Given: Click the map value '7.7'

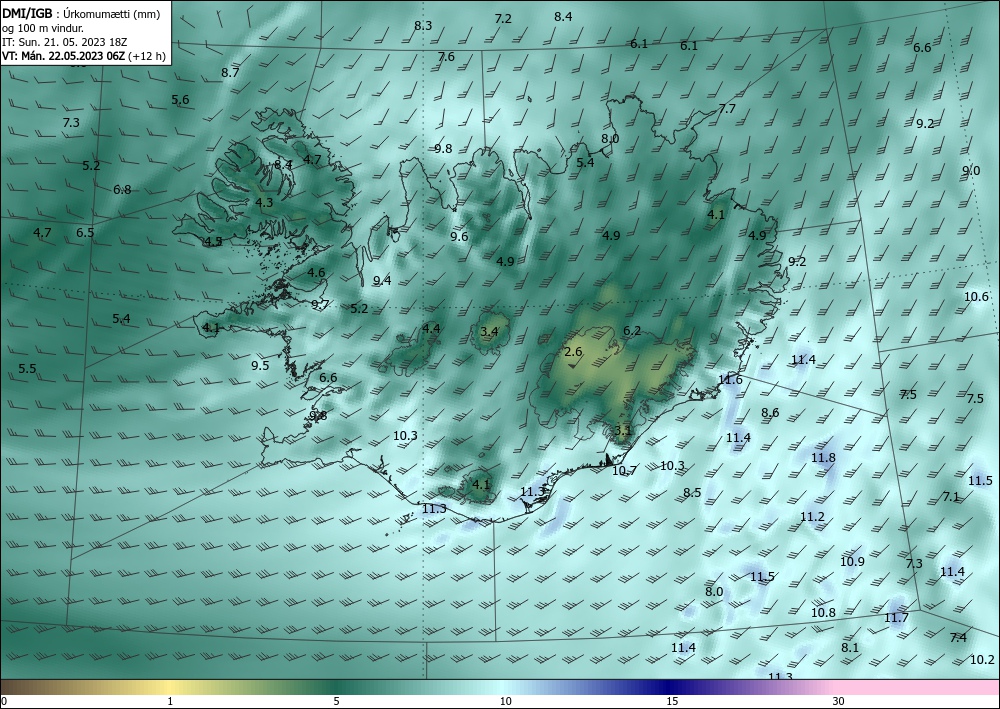Looking at the screenshot, I should click(727, 109).
